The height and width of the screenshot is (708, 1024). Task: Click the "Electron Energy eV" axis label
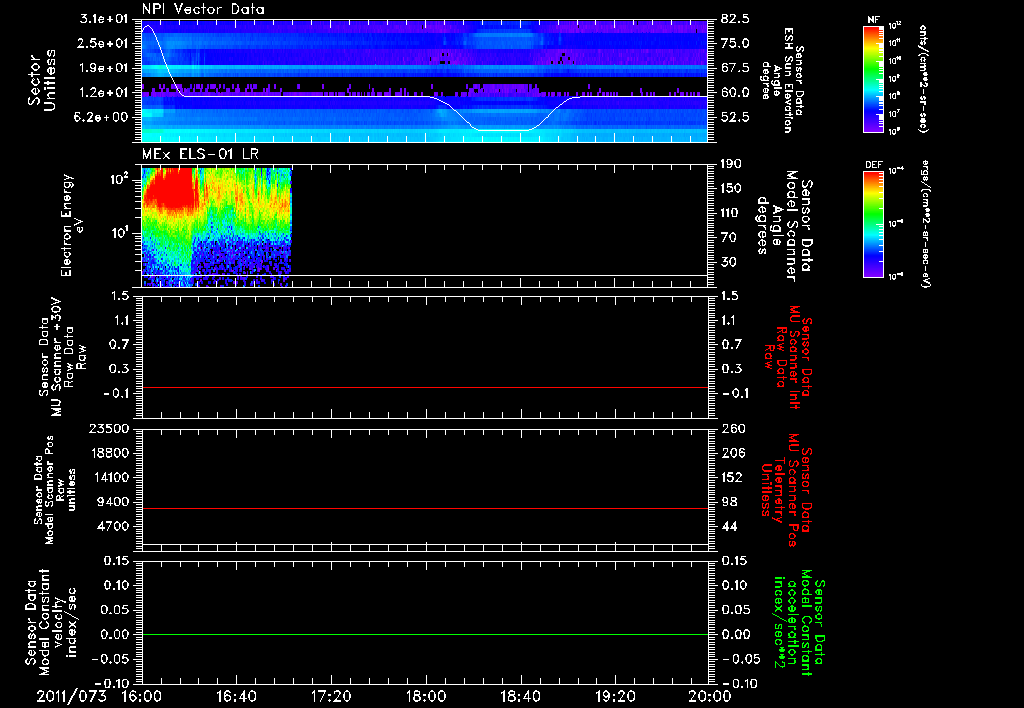point(72,225)
